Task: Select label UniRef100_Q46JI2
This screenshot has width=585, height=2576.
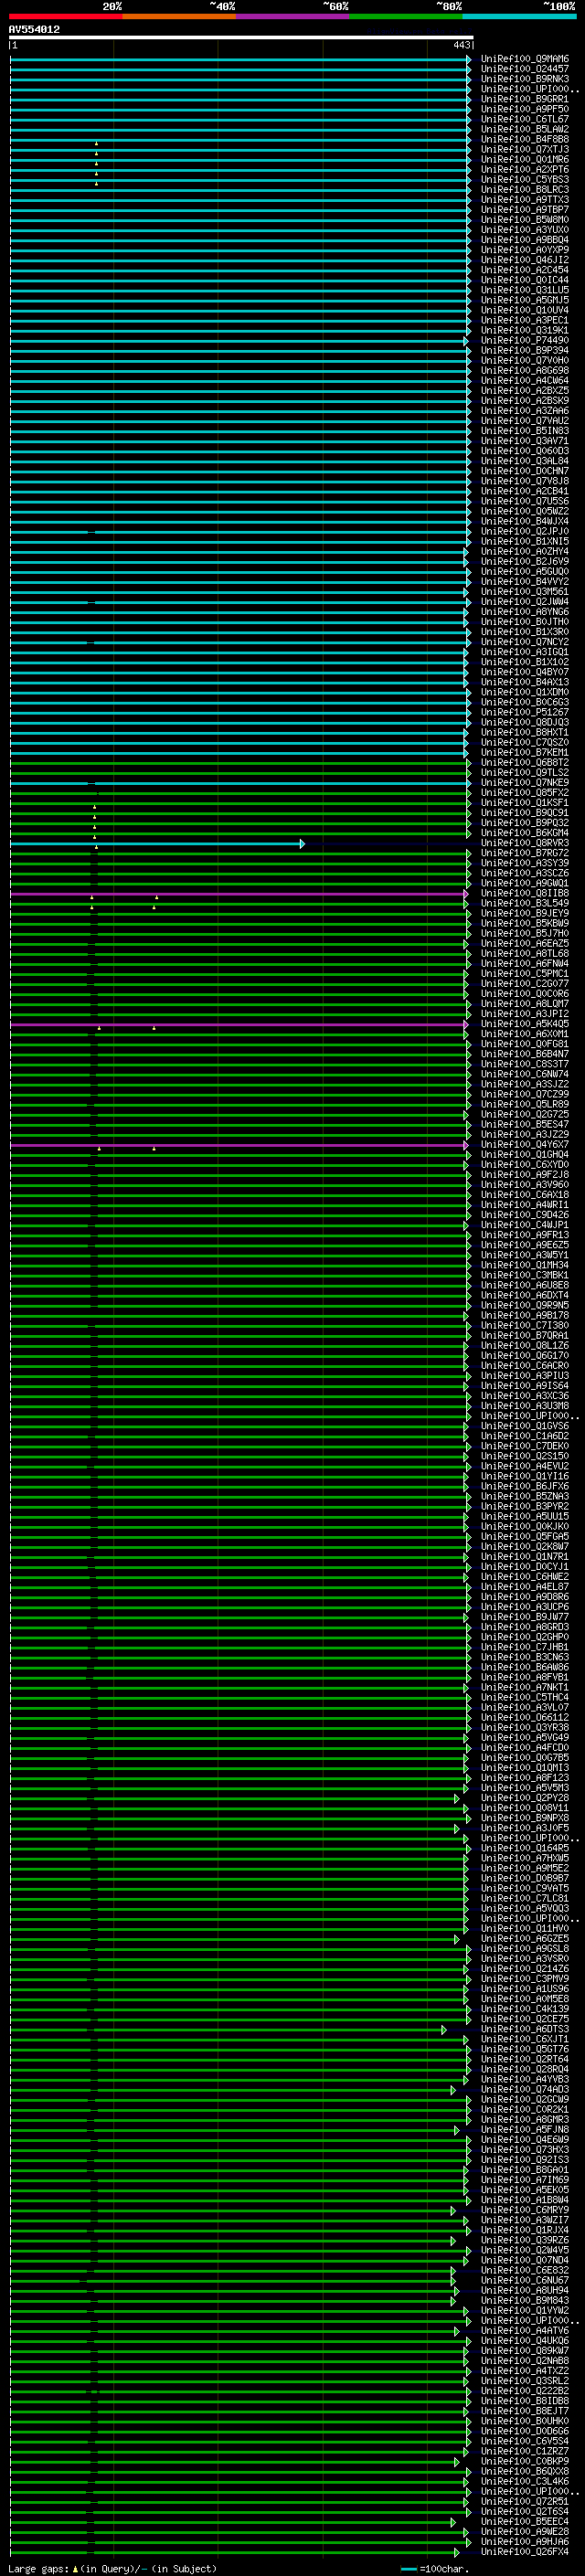Action: (524, 260)
